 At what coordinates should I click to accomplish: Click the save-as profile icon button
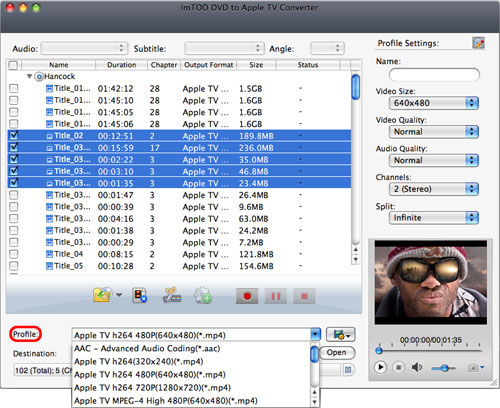point(341,335)
